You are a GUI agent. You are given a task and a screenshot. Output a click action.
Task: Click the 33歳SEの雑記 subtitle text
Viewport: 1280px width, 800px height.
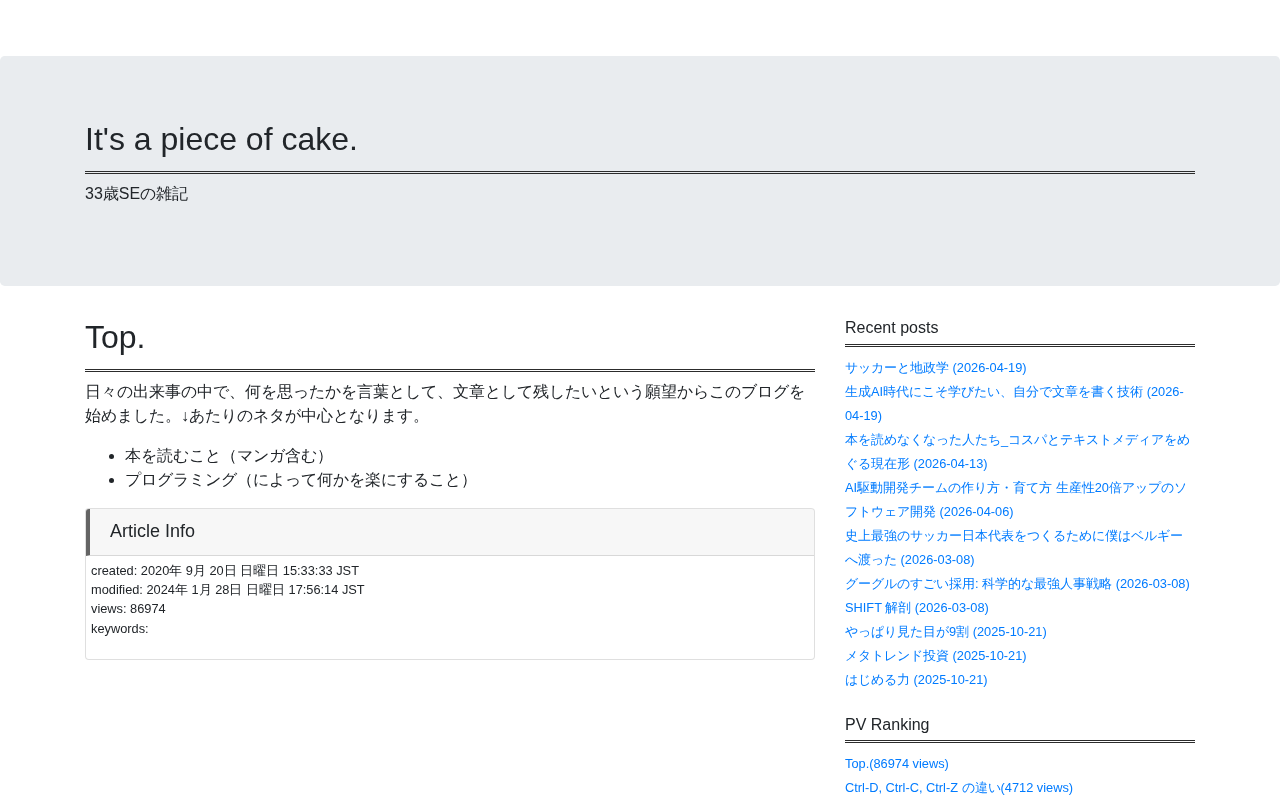coord(136,194)
